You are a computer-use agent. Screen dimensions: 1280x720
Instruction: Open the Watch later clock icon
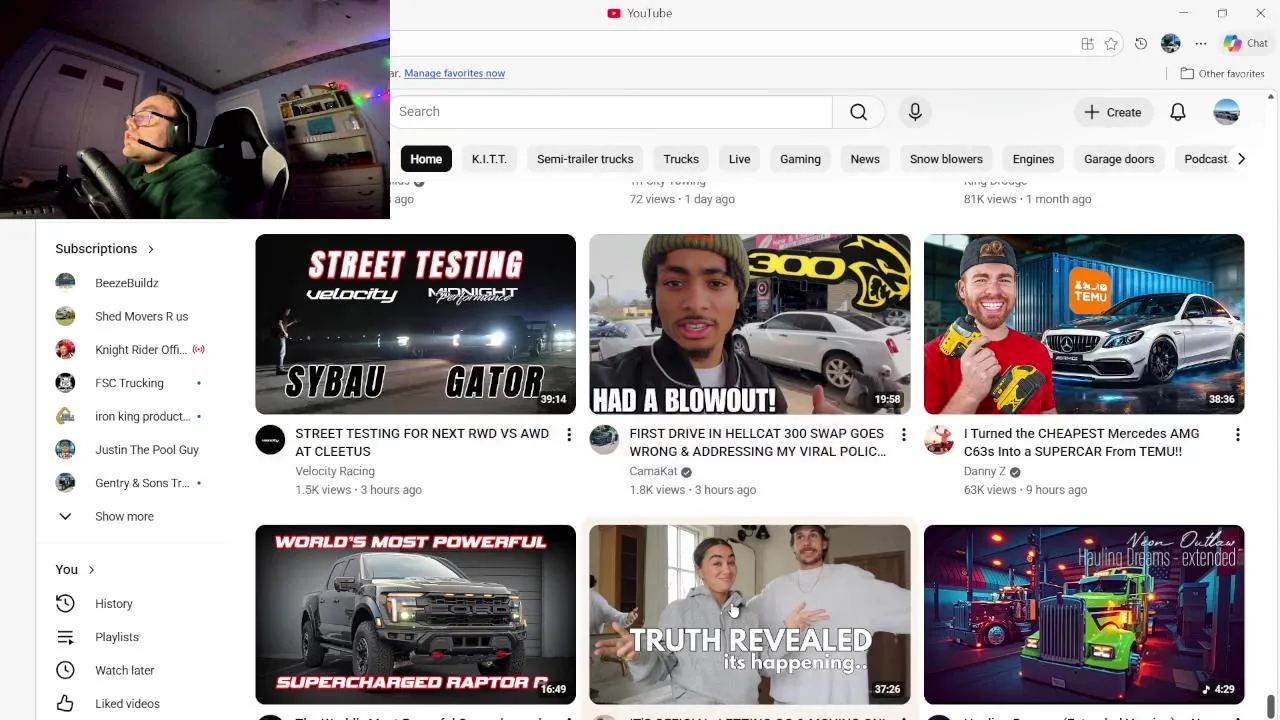65,670
